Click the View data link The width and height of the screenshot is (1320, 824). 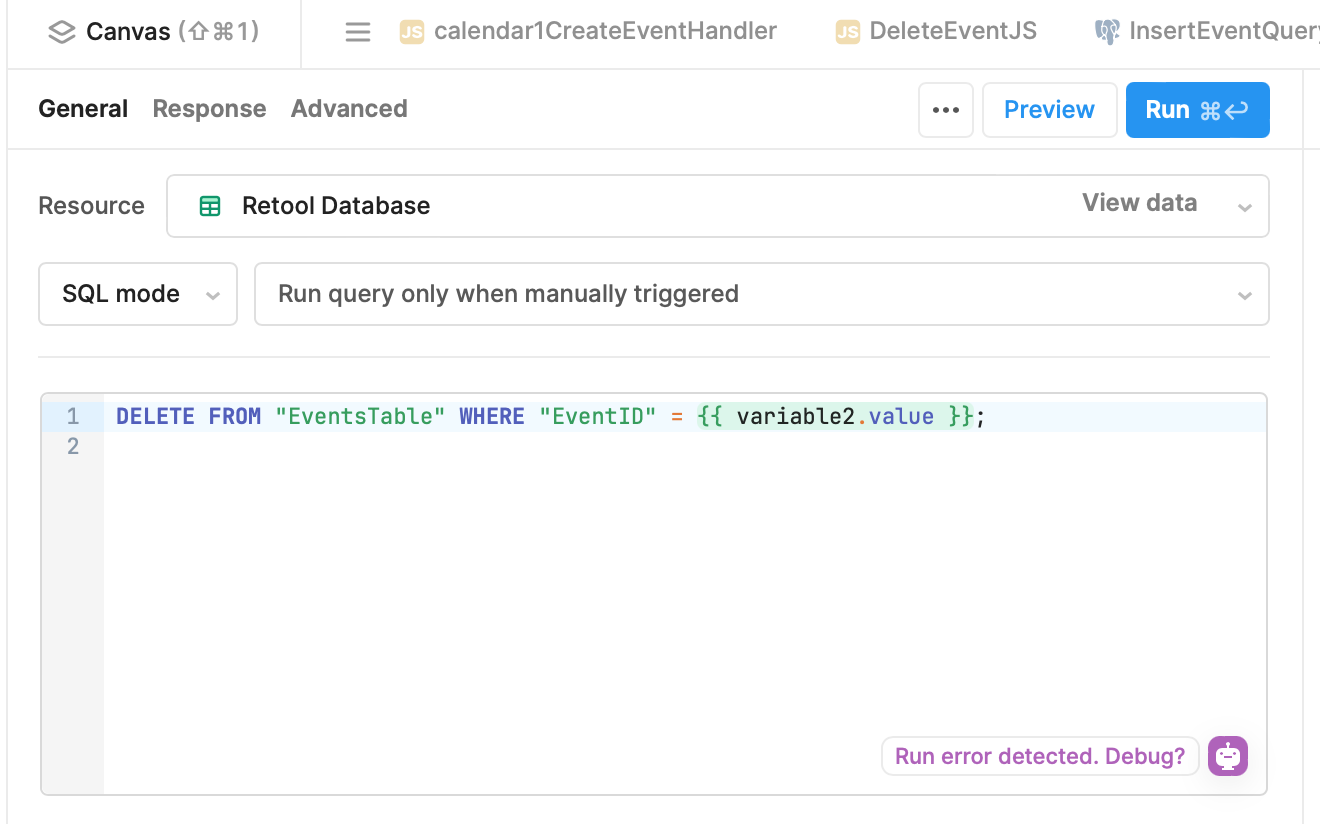(1139, 203)
